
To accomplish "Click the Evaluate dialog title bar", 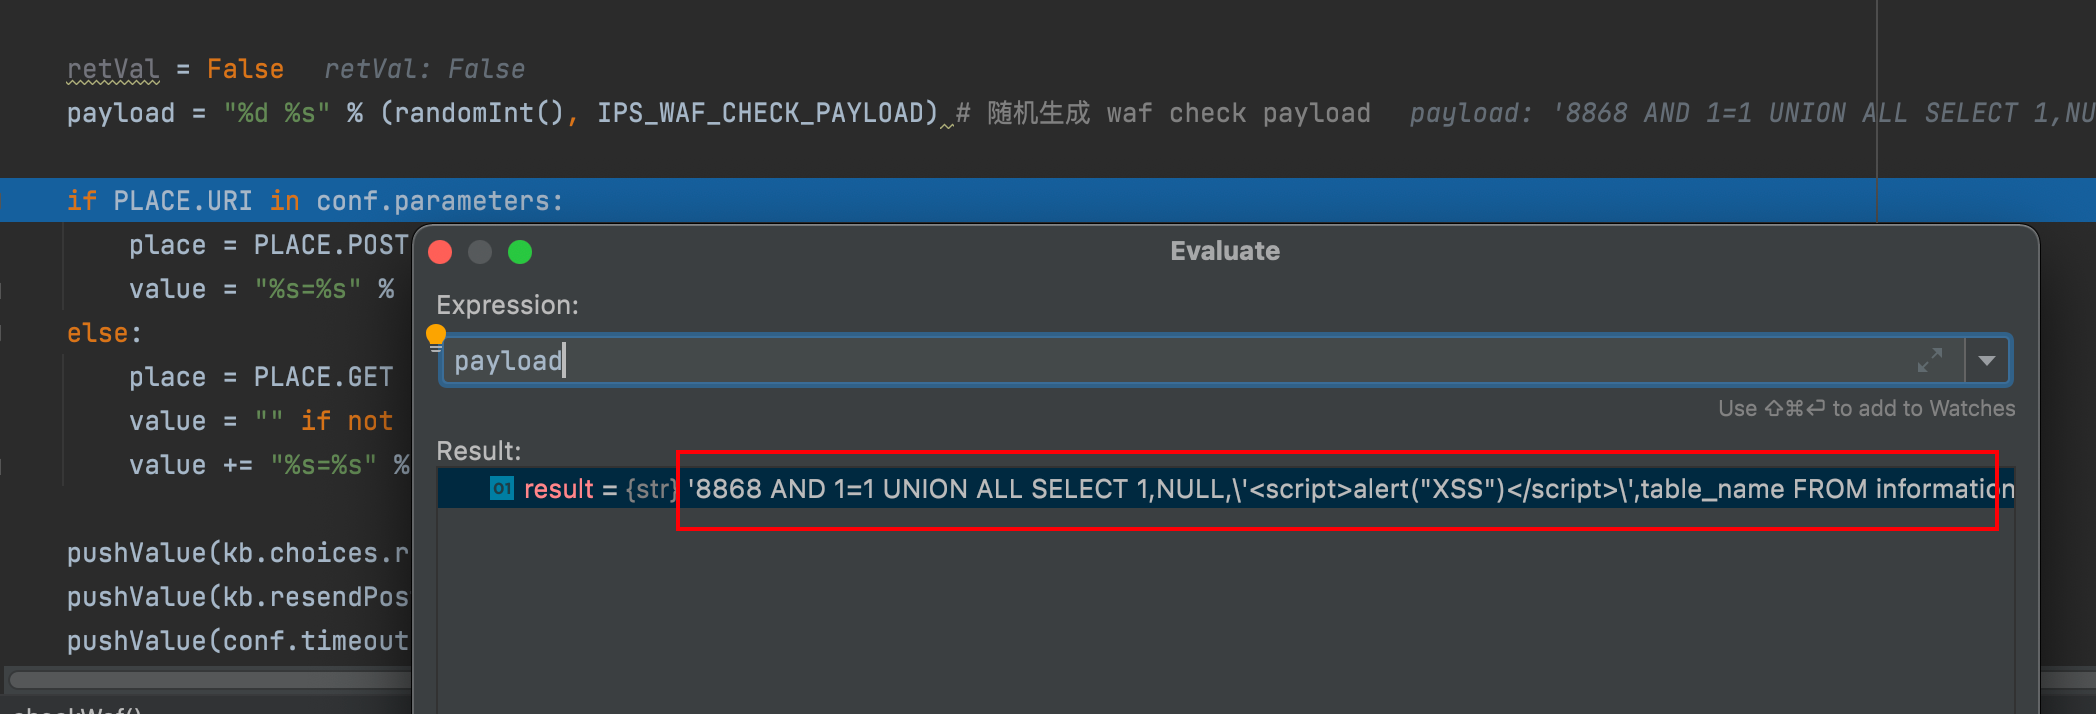I will (x=1224, y=251).
